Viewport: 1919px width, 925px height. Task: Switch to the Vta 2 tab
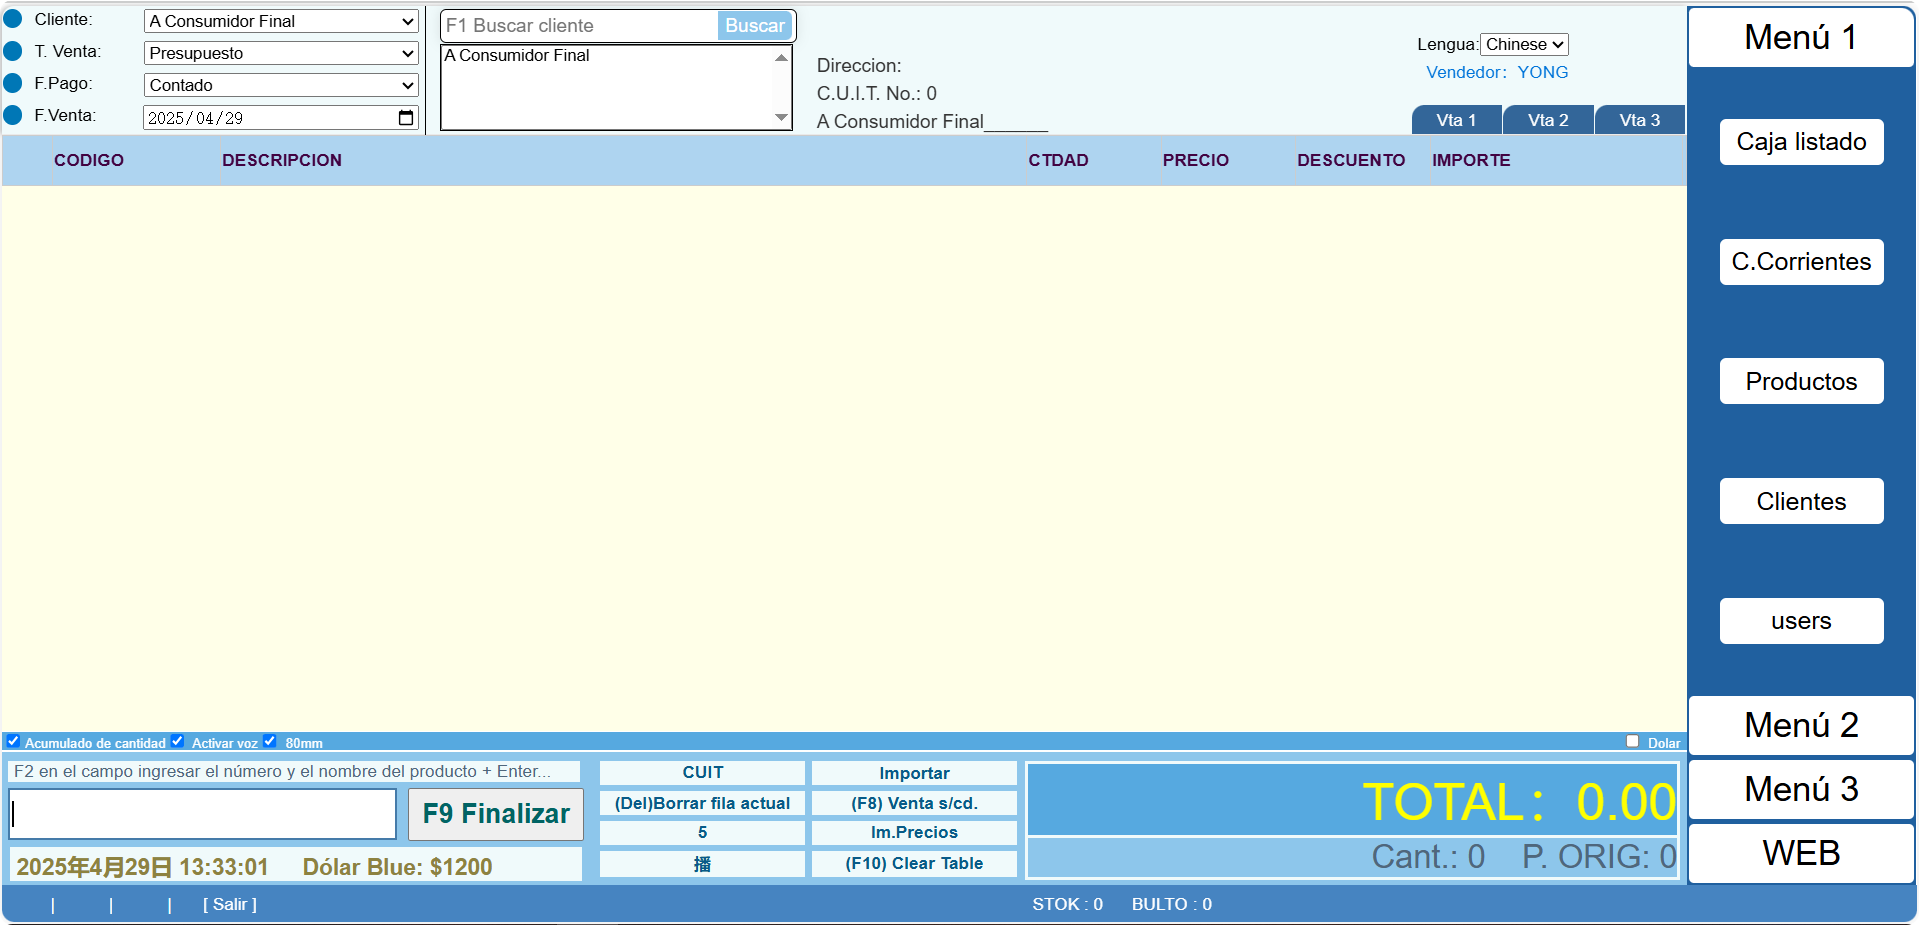(x=1548, y=120)
